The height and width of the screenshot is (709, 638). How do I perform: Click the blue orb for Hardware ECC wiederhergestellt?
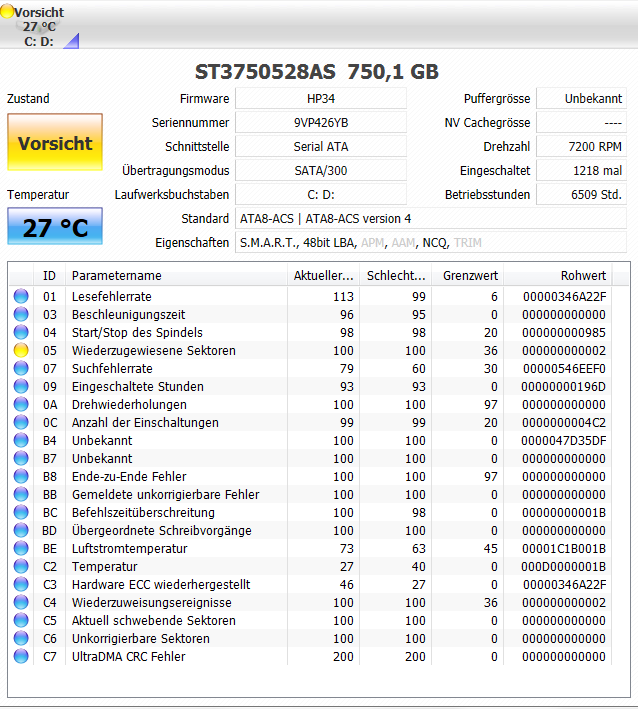(21, 584)
